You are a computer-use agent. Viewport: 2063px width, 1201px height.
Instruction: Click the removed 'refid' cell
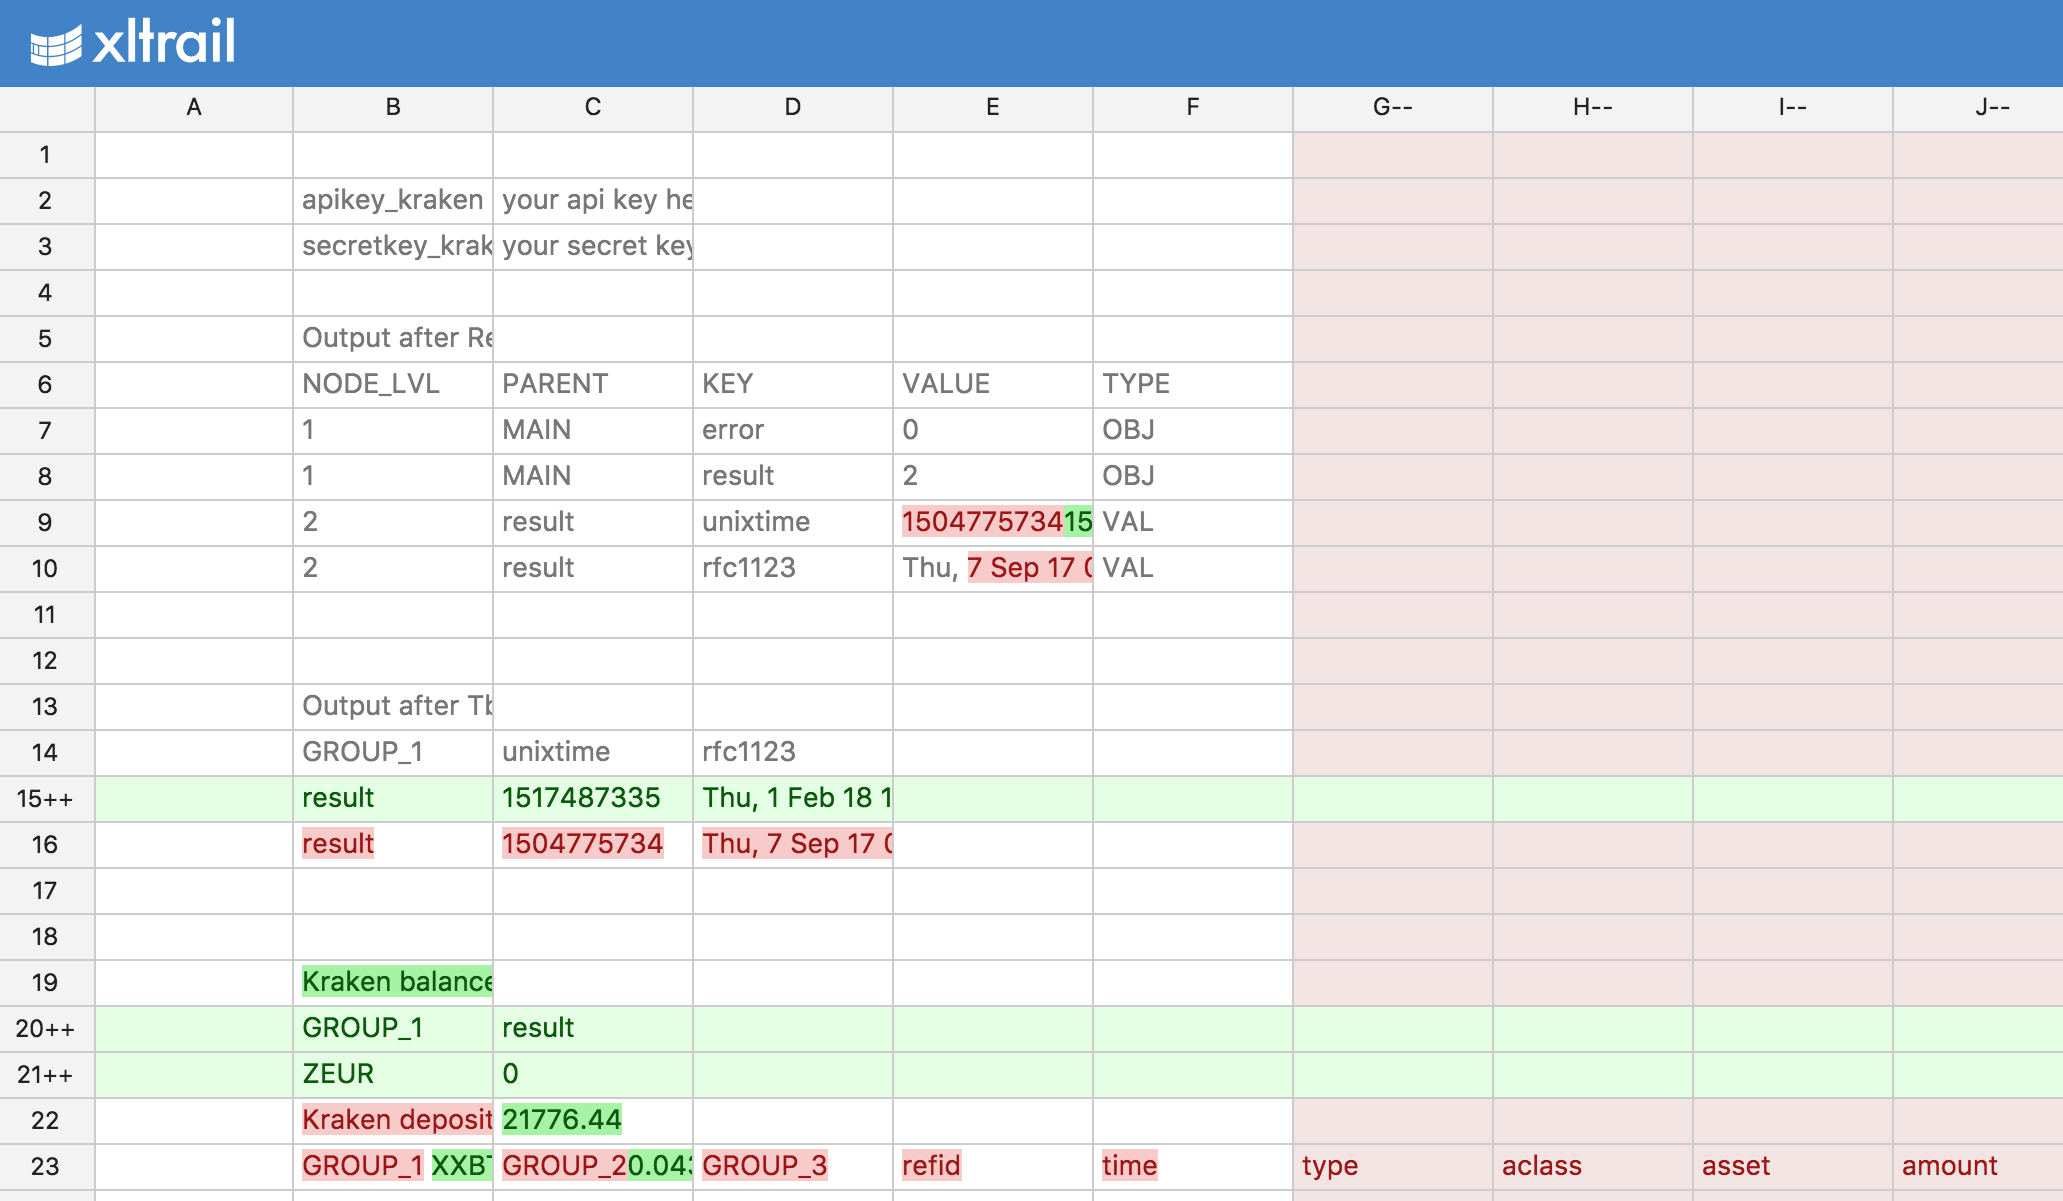(x=993, y=1167)
